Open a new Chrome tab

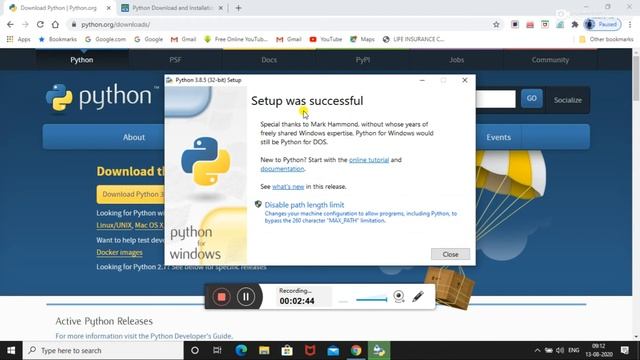(x=238, y=8)
